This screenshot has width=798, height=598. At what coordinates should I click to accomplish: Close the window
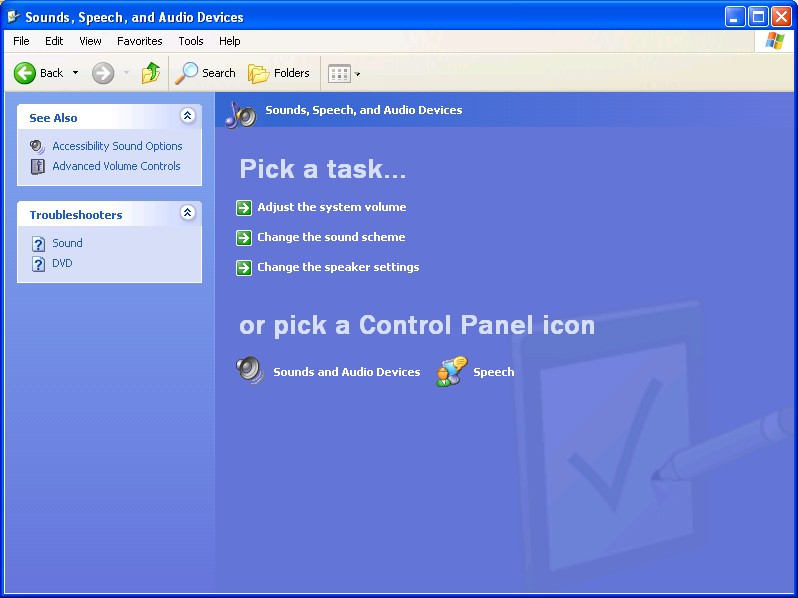[x=781, y=17]
